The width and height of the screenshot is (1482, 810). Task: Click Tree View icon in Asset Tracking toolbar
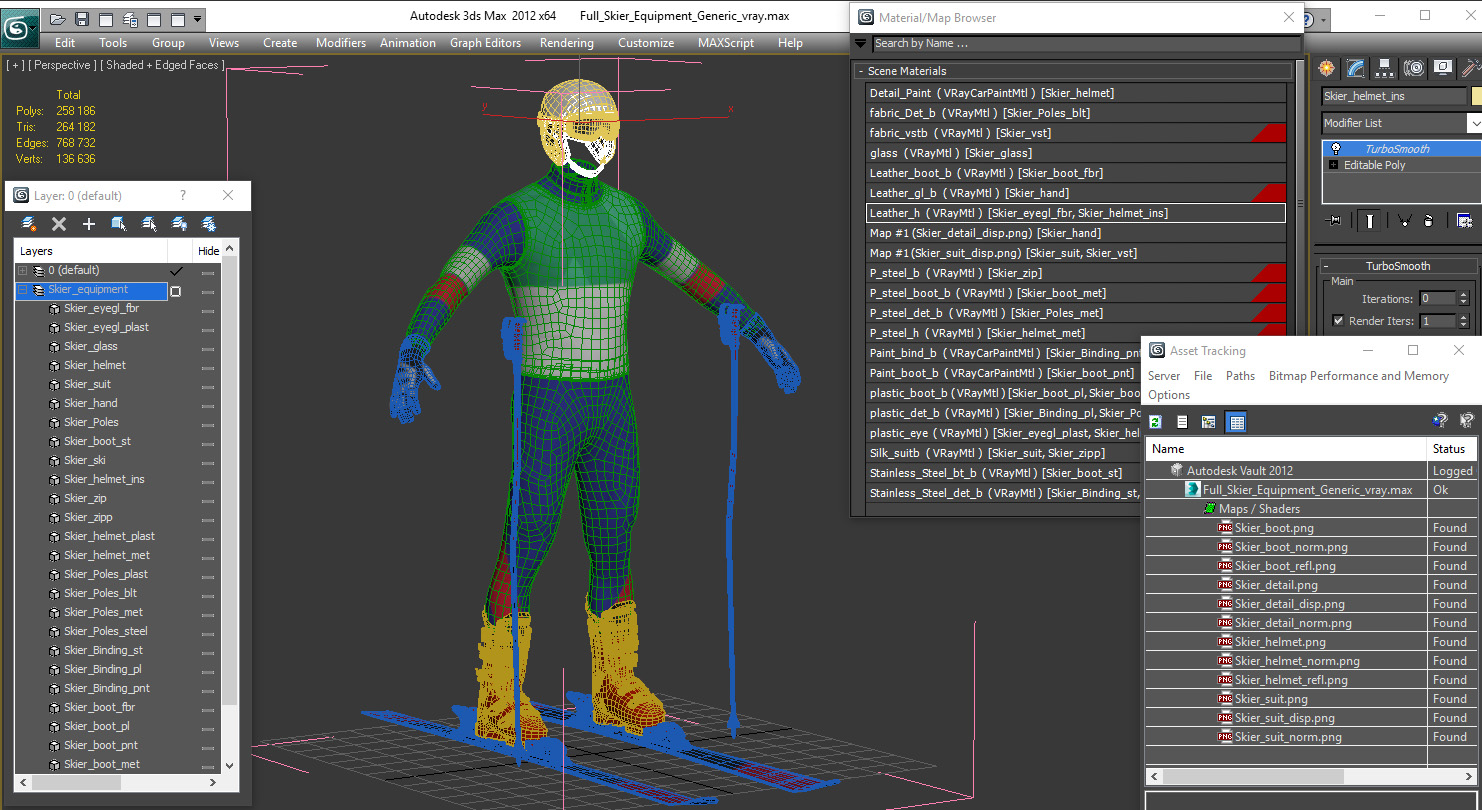click(1208, 422)
